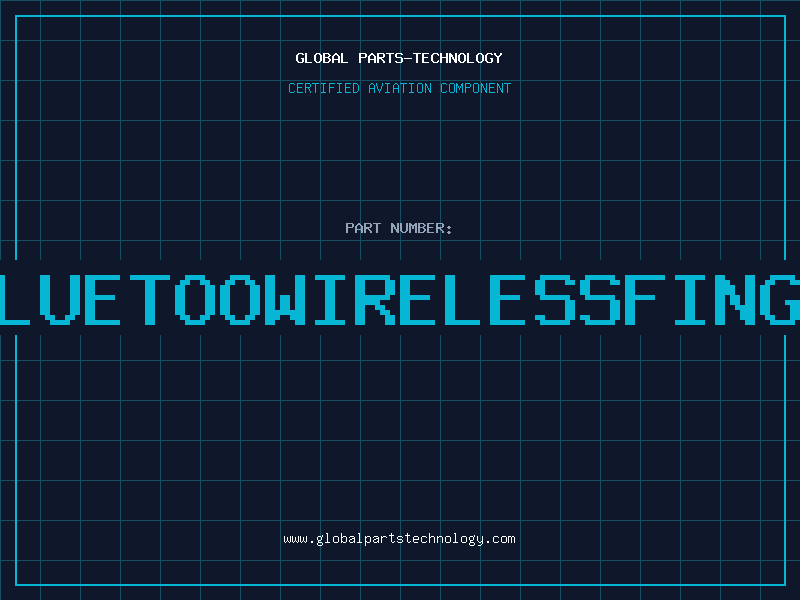Click the GLOBAL PARTS-TECHNOLOGY heading
800x600 pixels.
pyautogui.click(x=399, y=58)
